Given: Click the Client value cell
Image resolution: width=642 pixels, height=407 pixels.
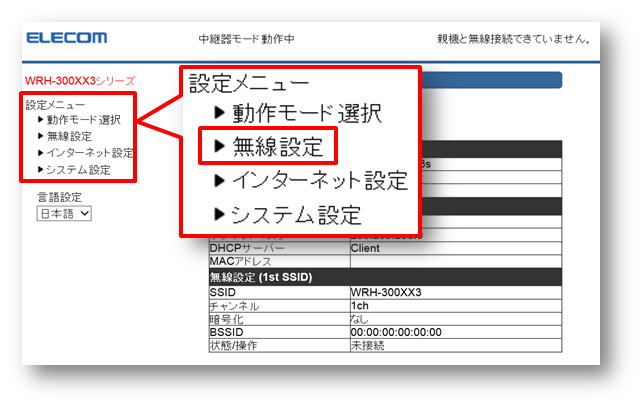Looking at the screenshot, I should [456, 248].
